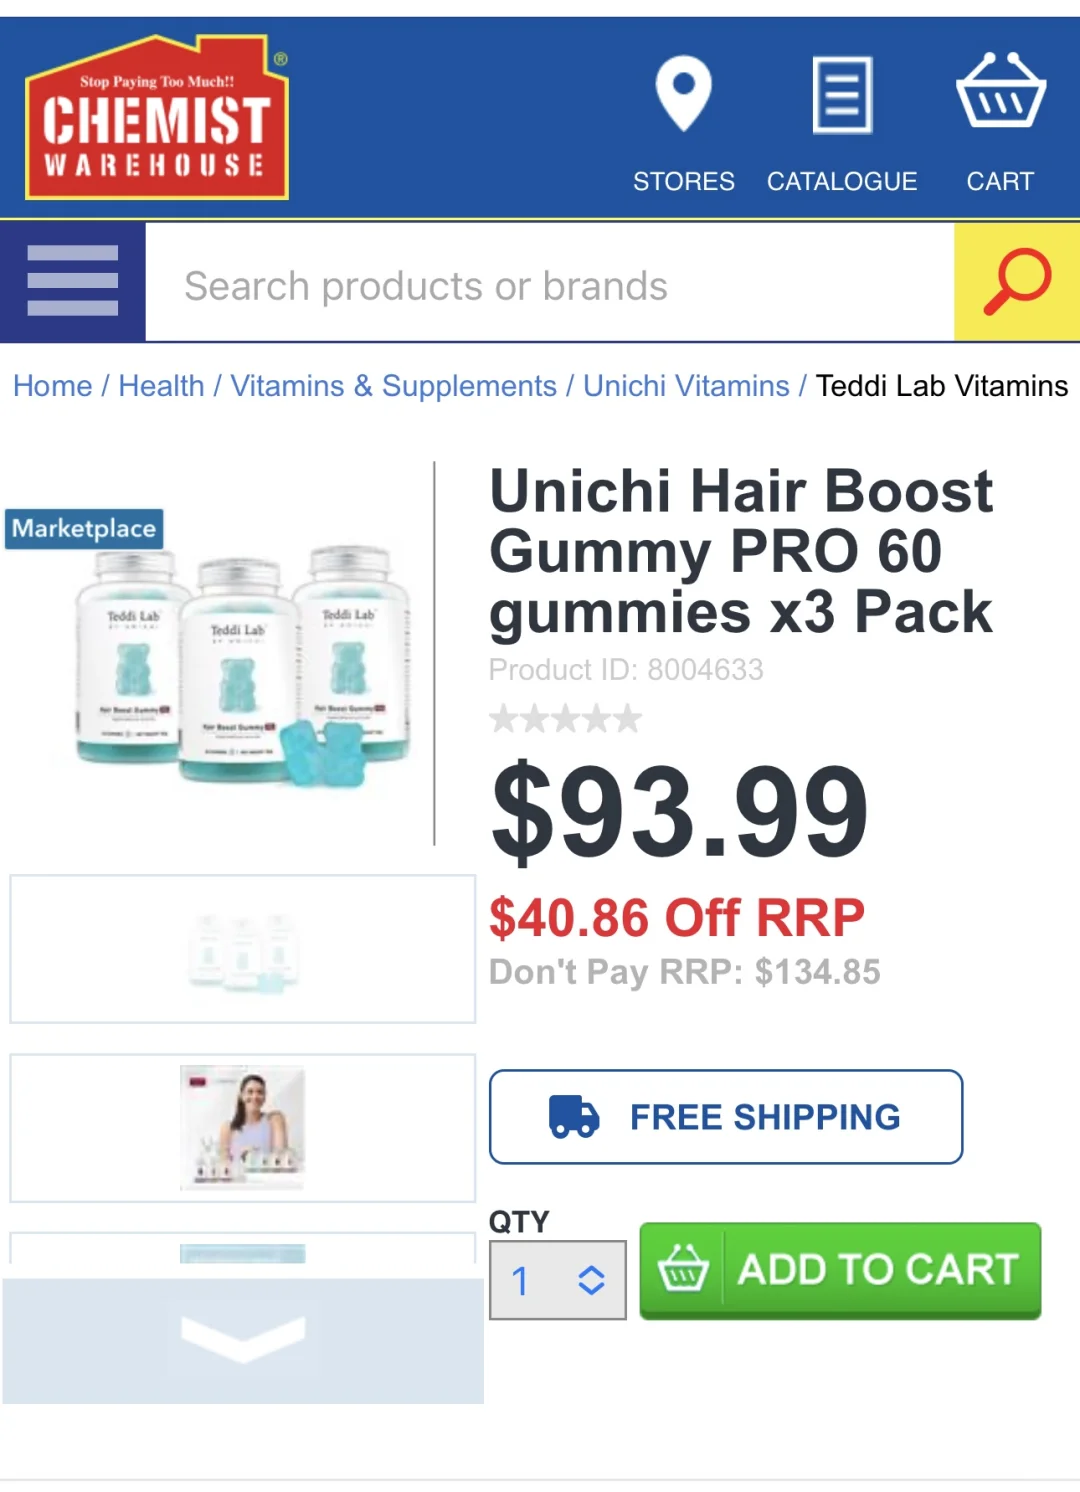Navigate to Unichi Vitamins breadcrumb
The image size is (1080, 1492).
pyautogui.click(x=686, y=386)
